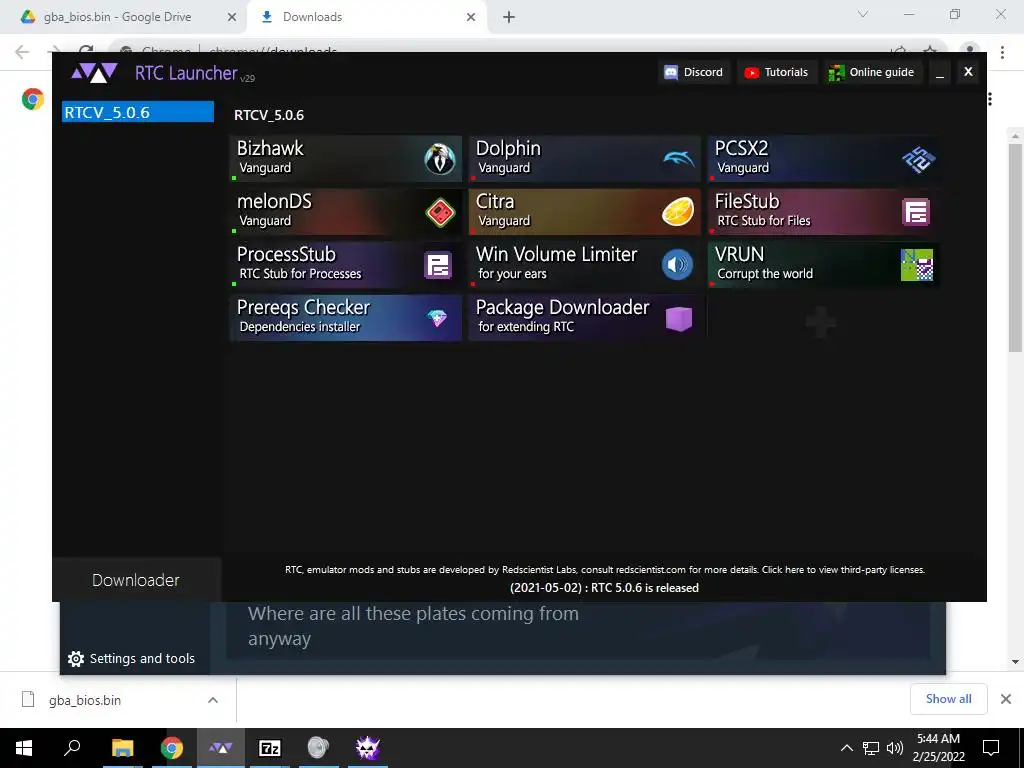Click the Tutorials button
This screenshot has width=1024, height=768.
[777, 72]
